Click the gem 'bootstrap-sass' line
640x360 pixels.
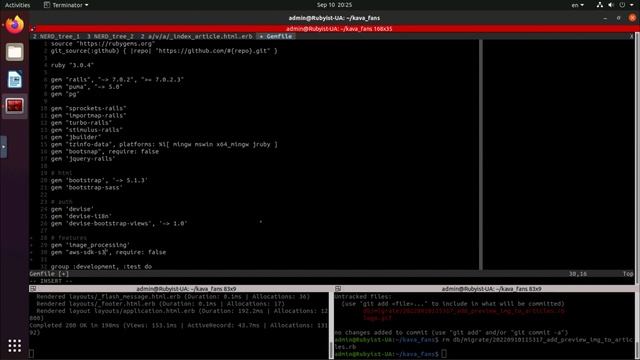(x=87, y=188)
